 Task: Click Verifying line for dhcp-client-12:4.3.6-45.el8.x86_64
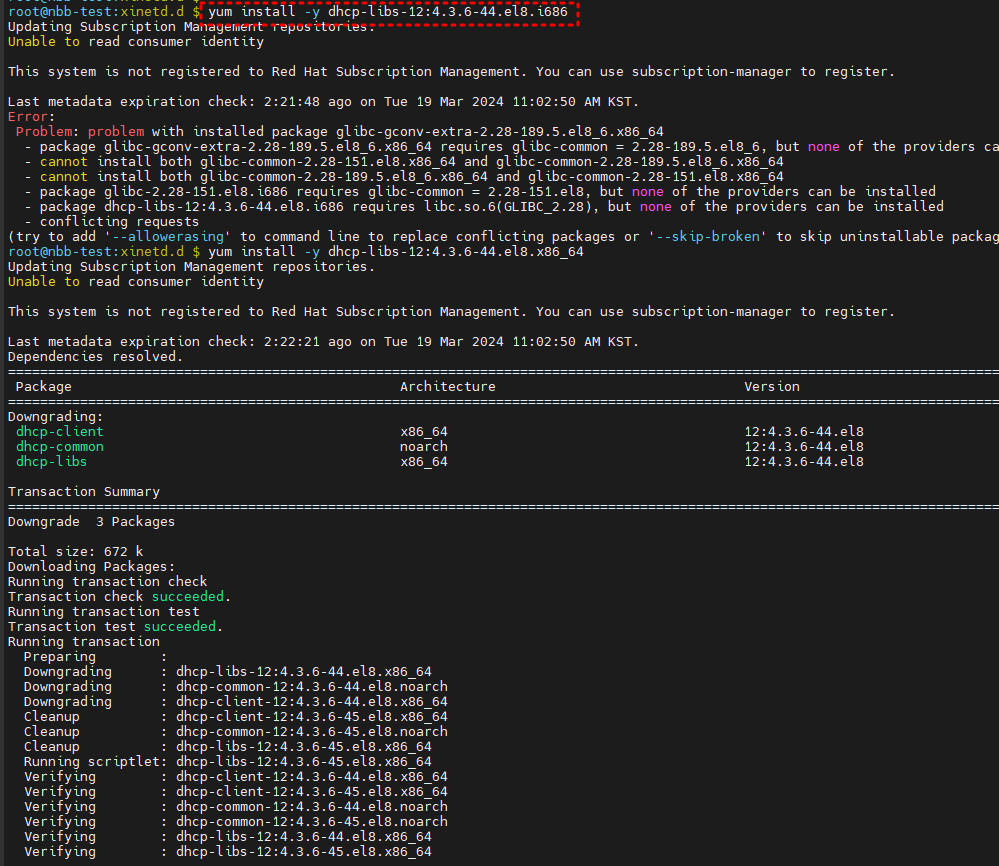coord(236,791)
